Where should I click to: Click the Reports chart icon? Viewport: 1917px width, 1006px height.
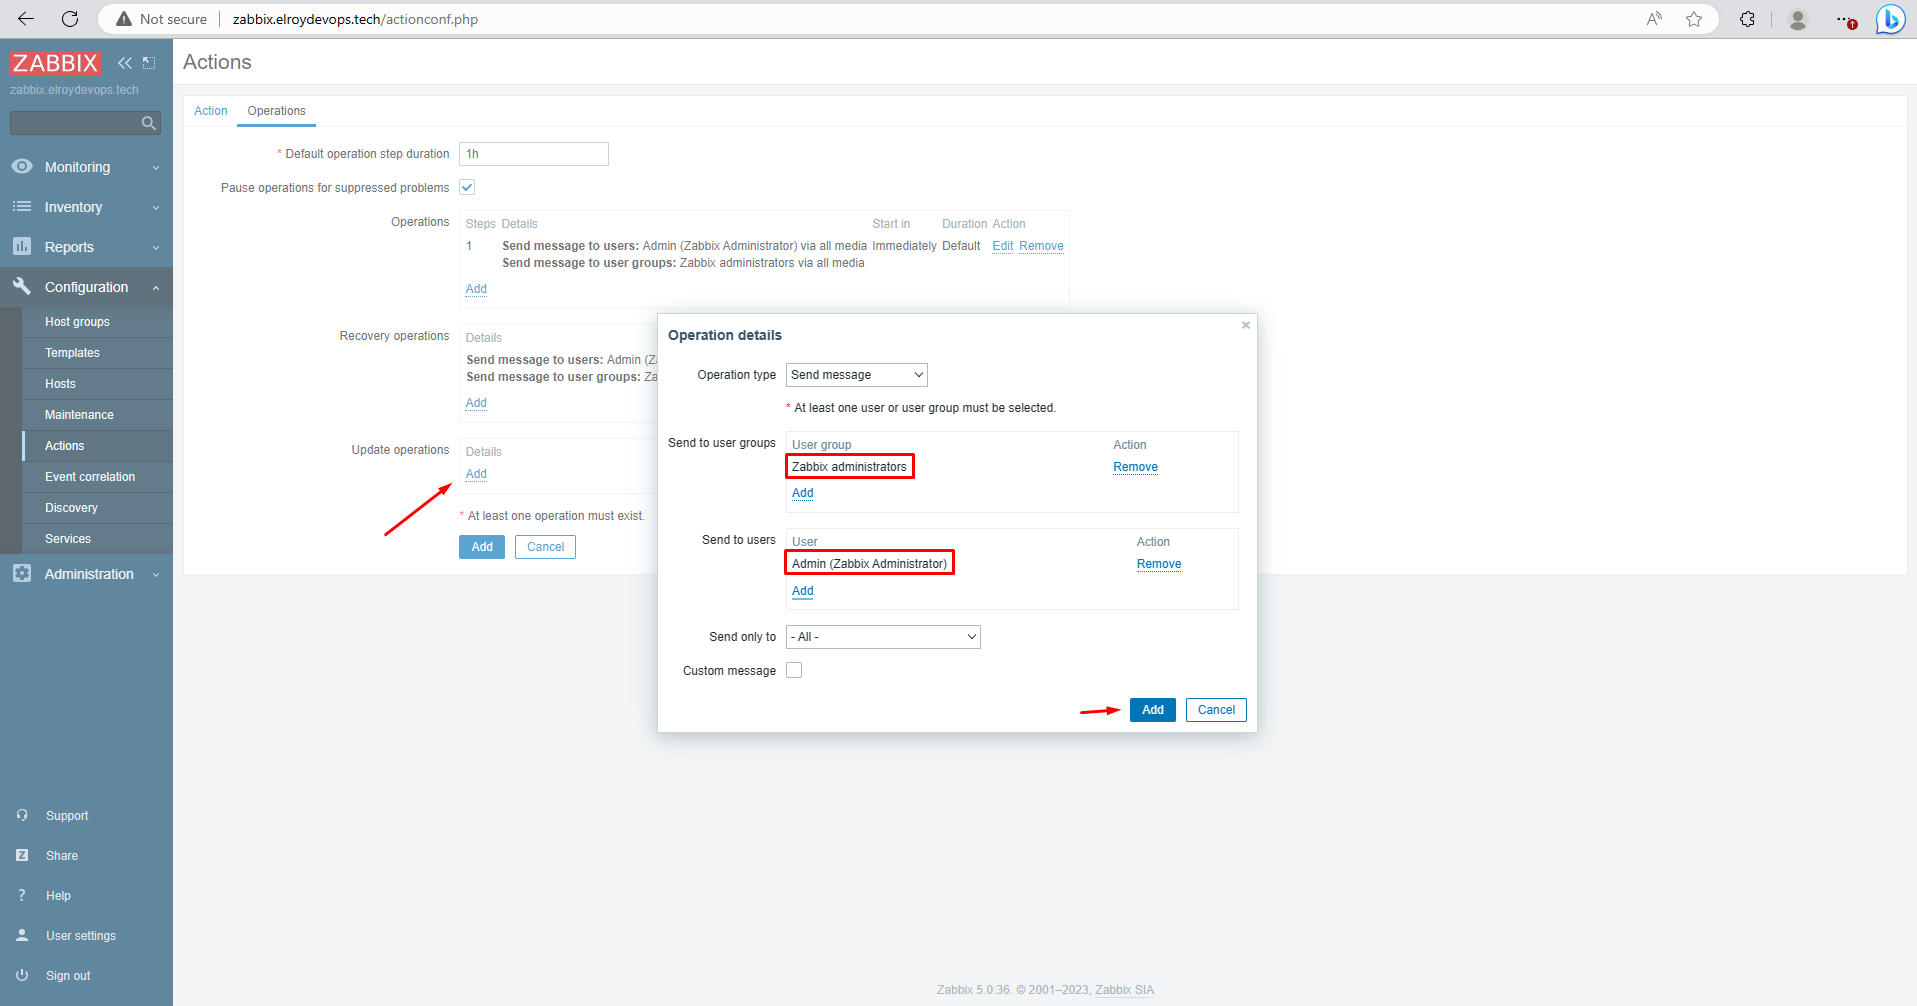[x=21, y=246]
